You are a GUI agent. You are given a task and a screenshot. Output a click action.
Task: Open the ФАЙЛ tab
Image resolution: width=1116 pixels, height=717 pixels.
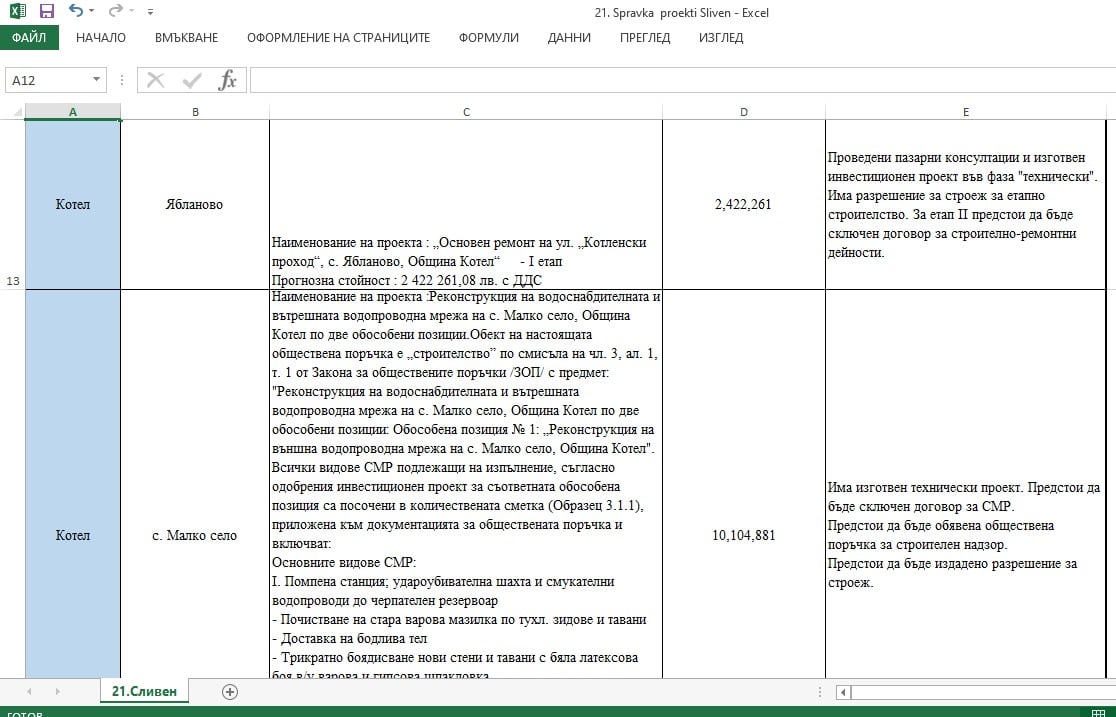[29, 38]
